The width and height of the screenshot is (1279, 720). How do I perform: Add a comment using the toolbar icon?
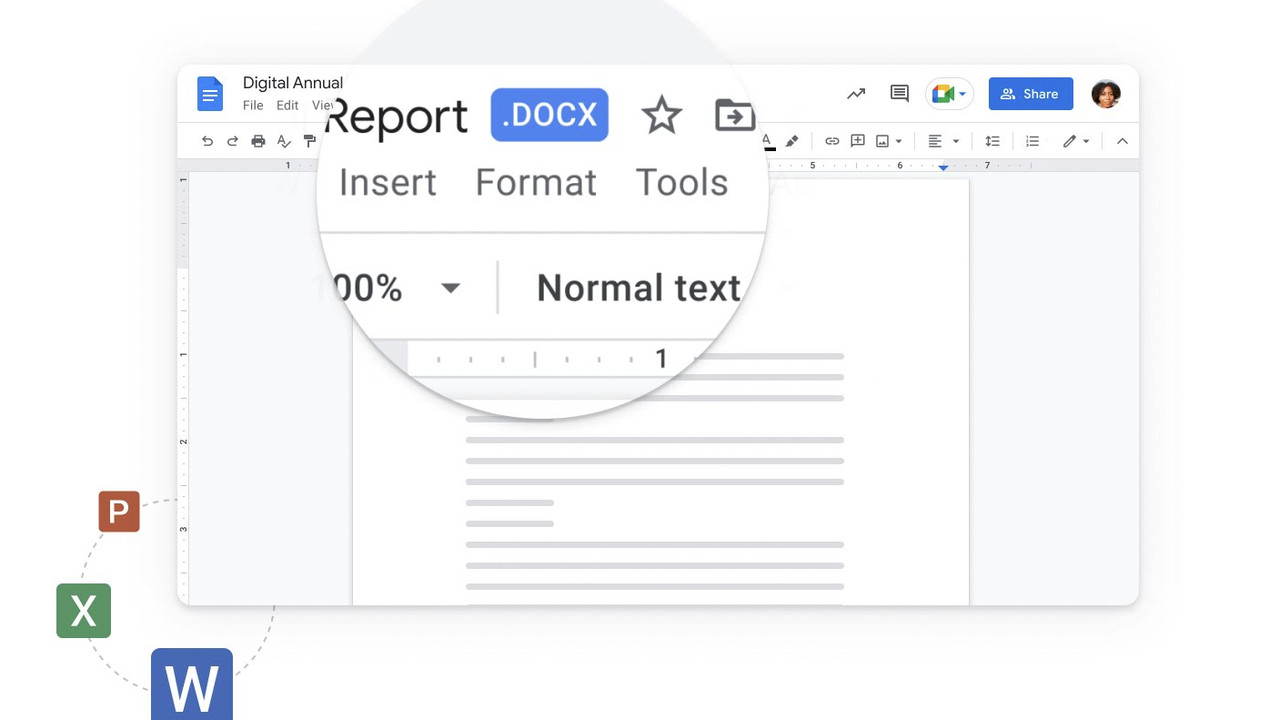(857, 142)
